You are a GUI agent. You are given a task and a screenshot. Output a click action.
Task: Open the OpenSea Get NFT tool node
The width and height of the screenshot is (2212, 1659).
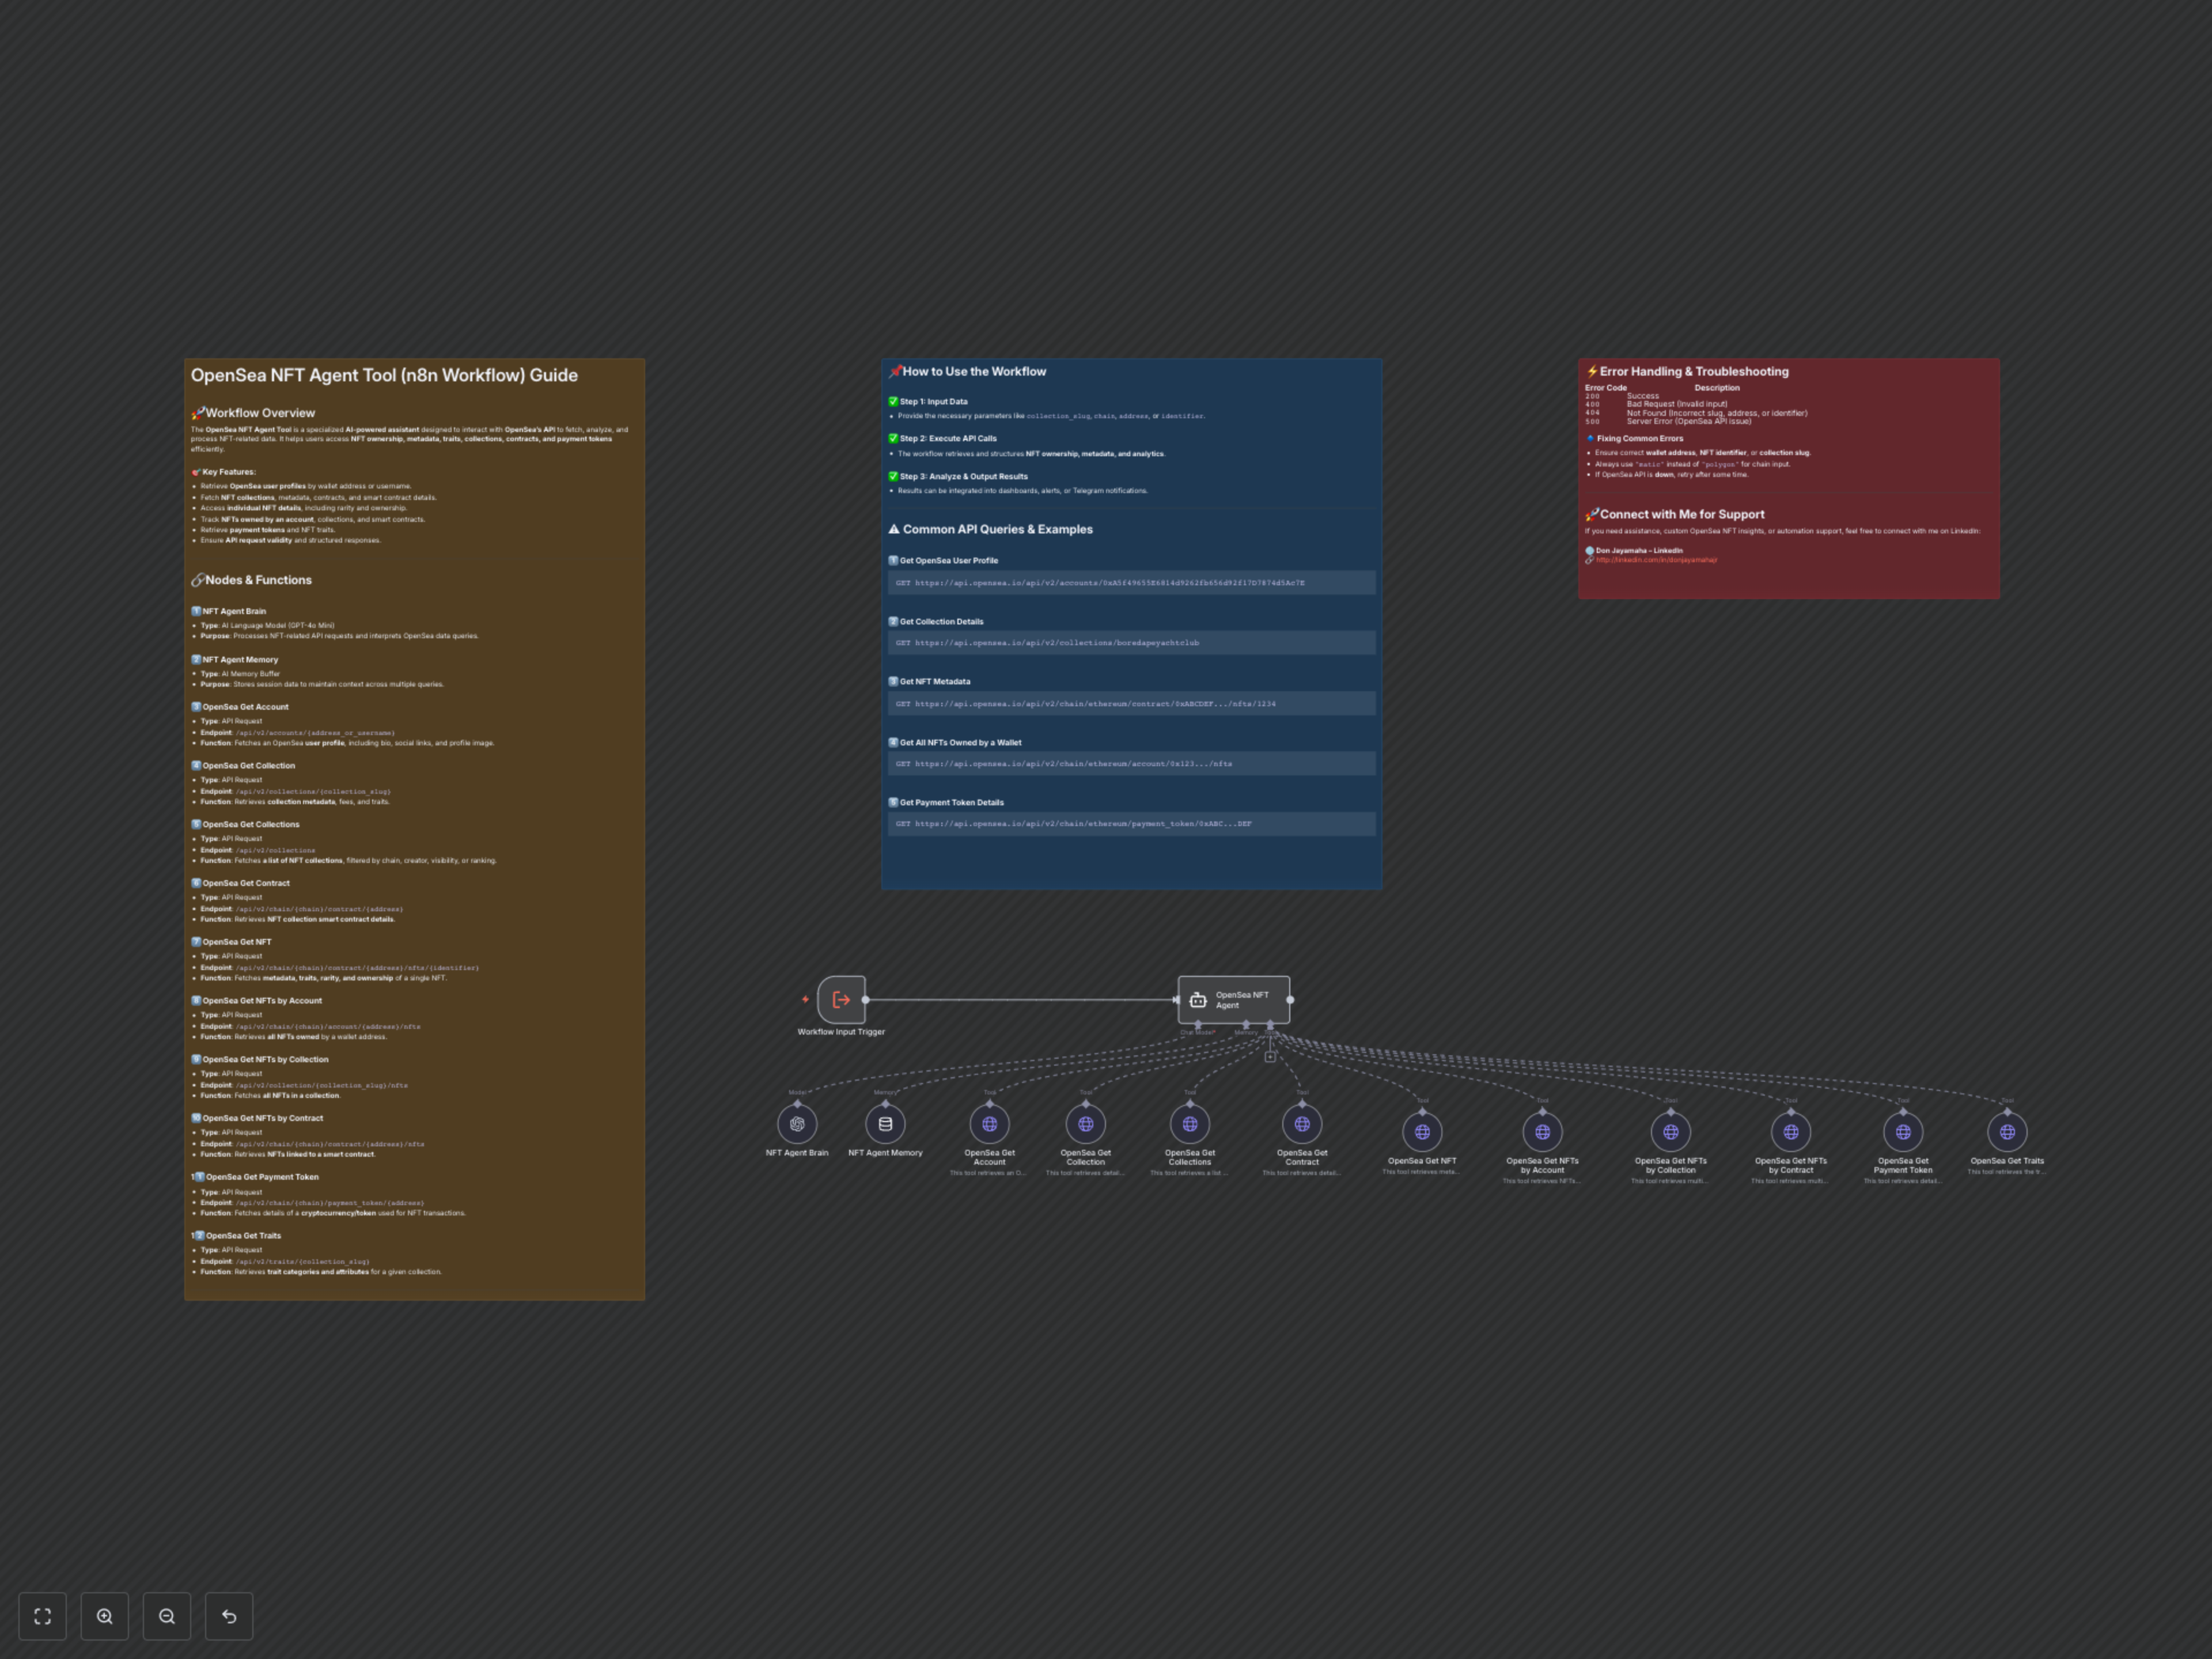coord(1422,1132)
